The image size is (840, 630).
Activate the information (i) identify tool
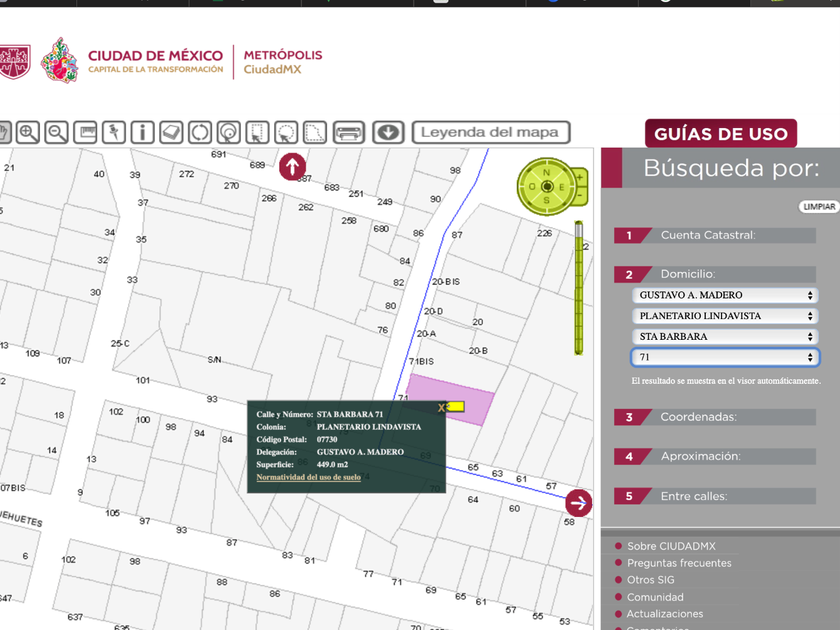[x=143, y=132]
